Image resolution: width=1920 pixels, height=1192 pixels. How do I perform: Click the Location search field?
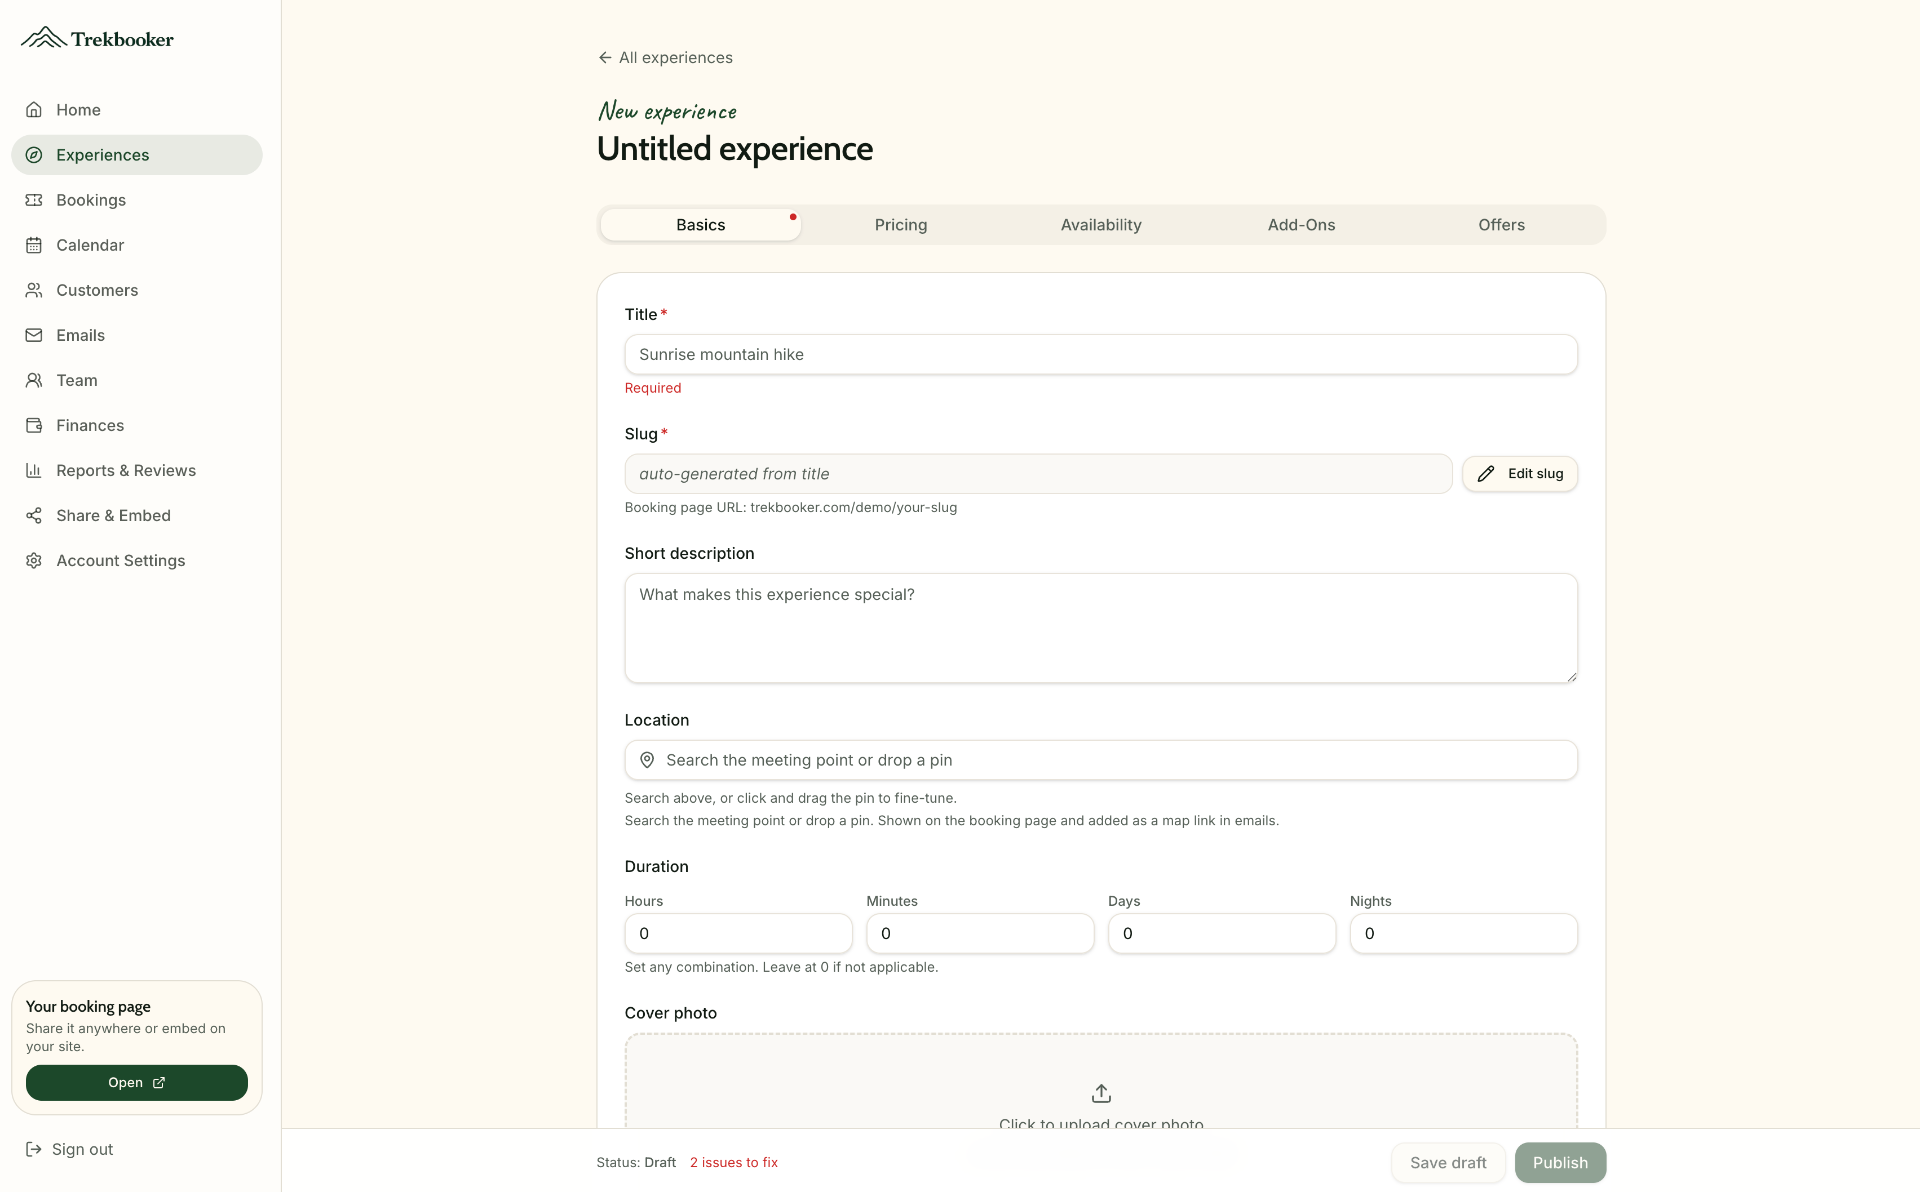coord(1101,760)
